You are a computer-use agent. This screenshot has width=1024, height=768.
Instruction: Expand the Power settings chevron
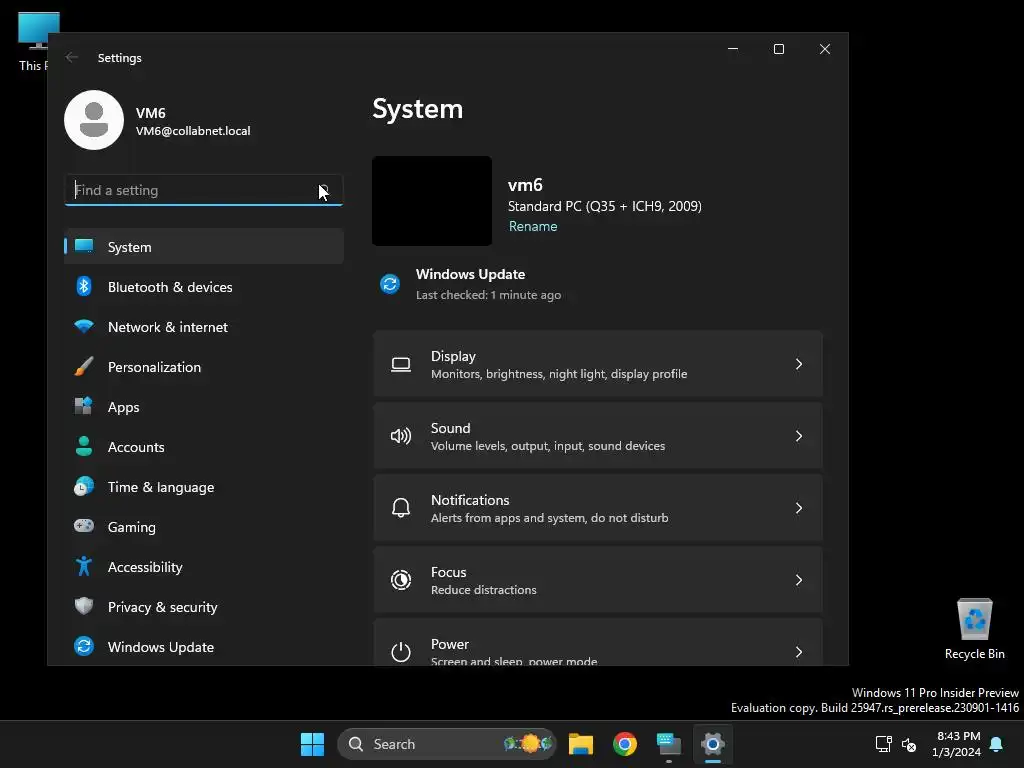tap(799, 652)
